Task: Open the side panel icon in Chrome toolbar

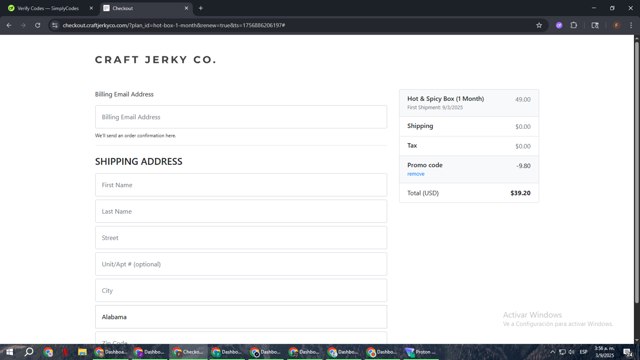Action: point(595,25)
